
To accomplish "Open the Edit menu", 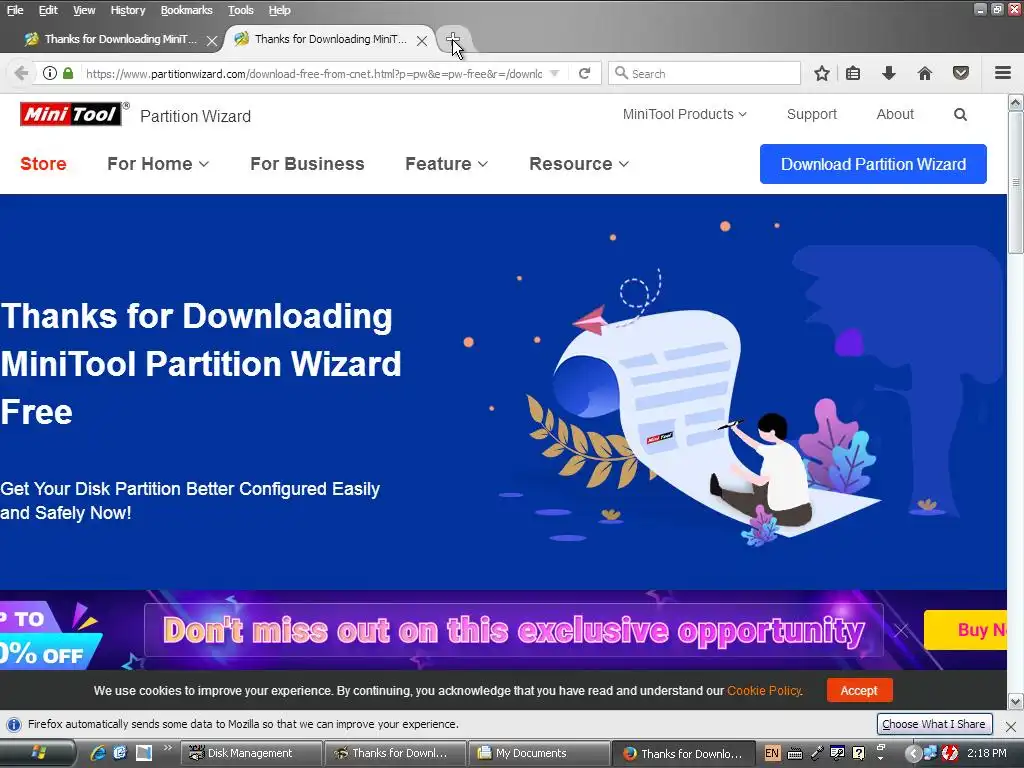I will point(48,10).
